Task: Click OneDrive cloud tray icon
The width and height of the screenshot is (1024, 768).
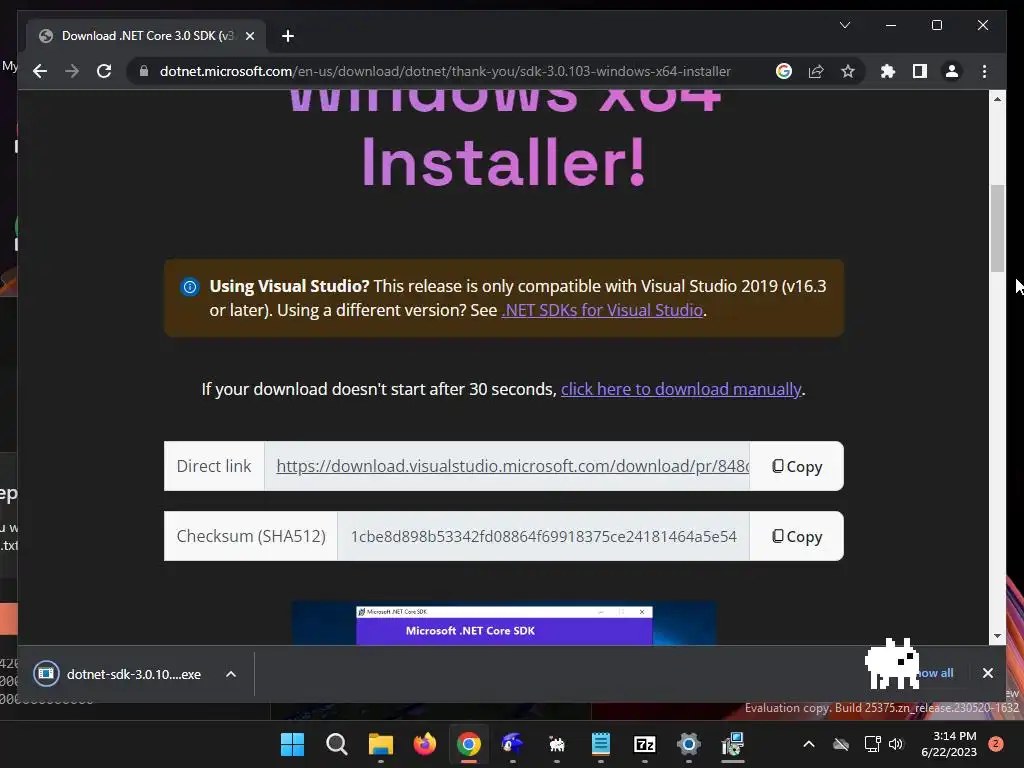Action: (841, 744)
